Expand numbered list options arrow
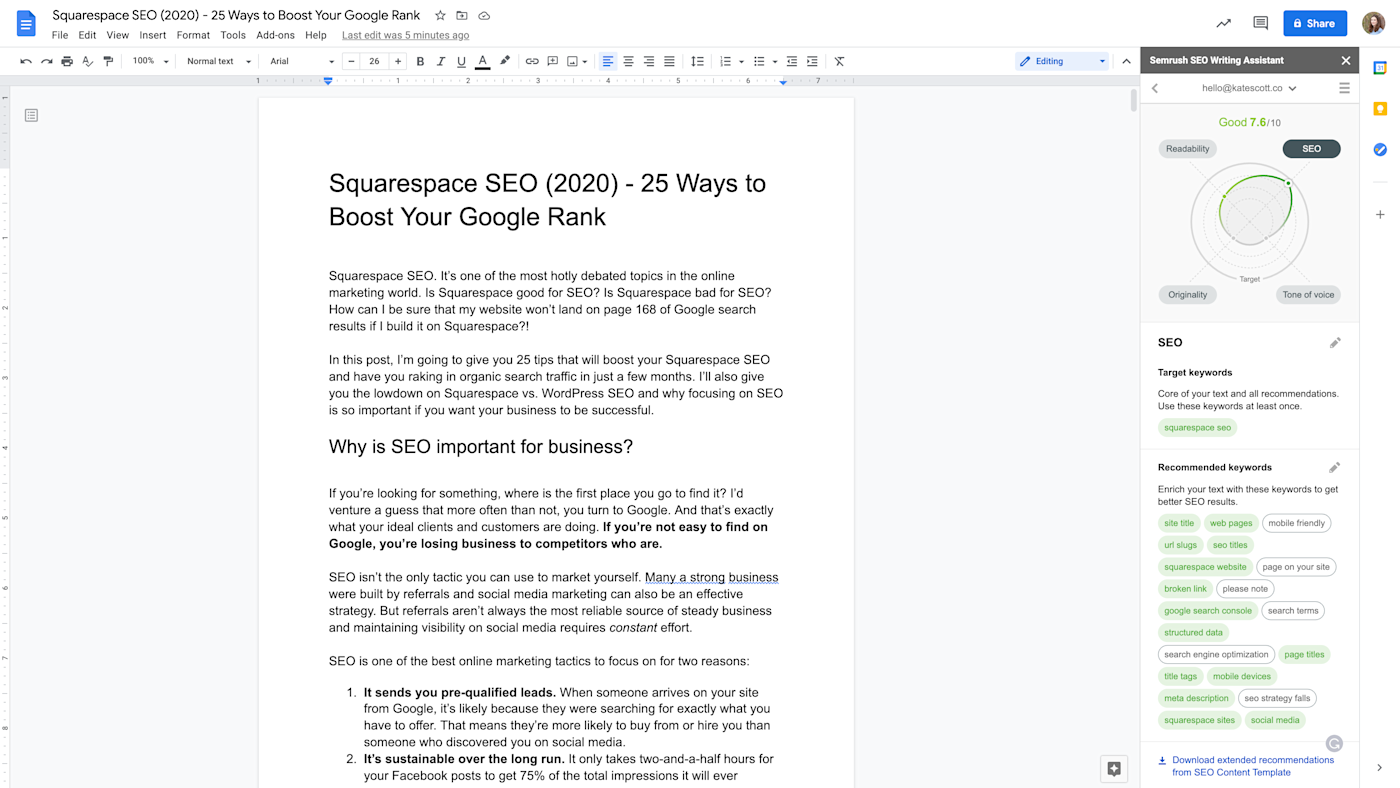Viewport: 1400px width, 788px height. pos(741,61)
